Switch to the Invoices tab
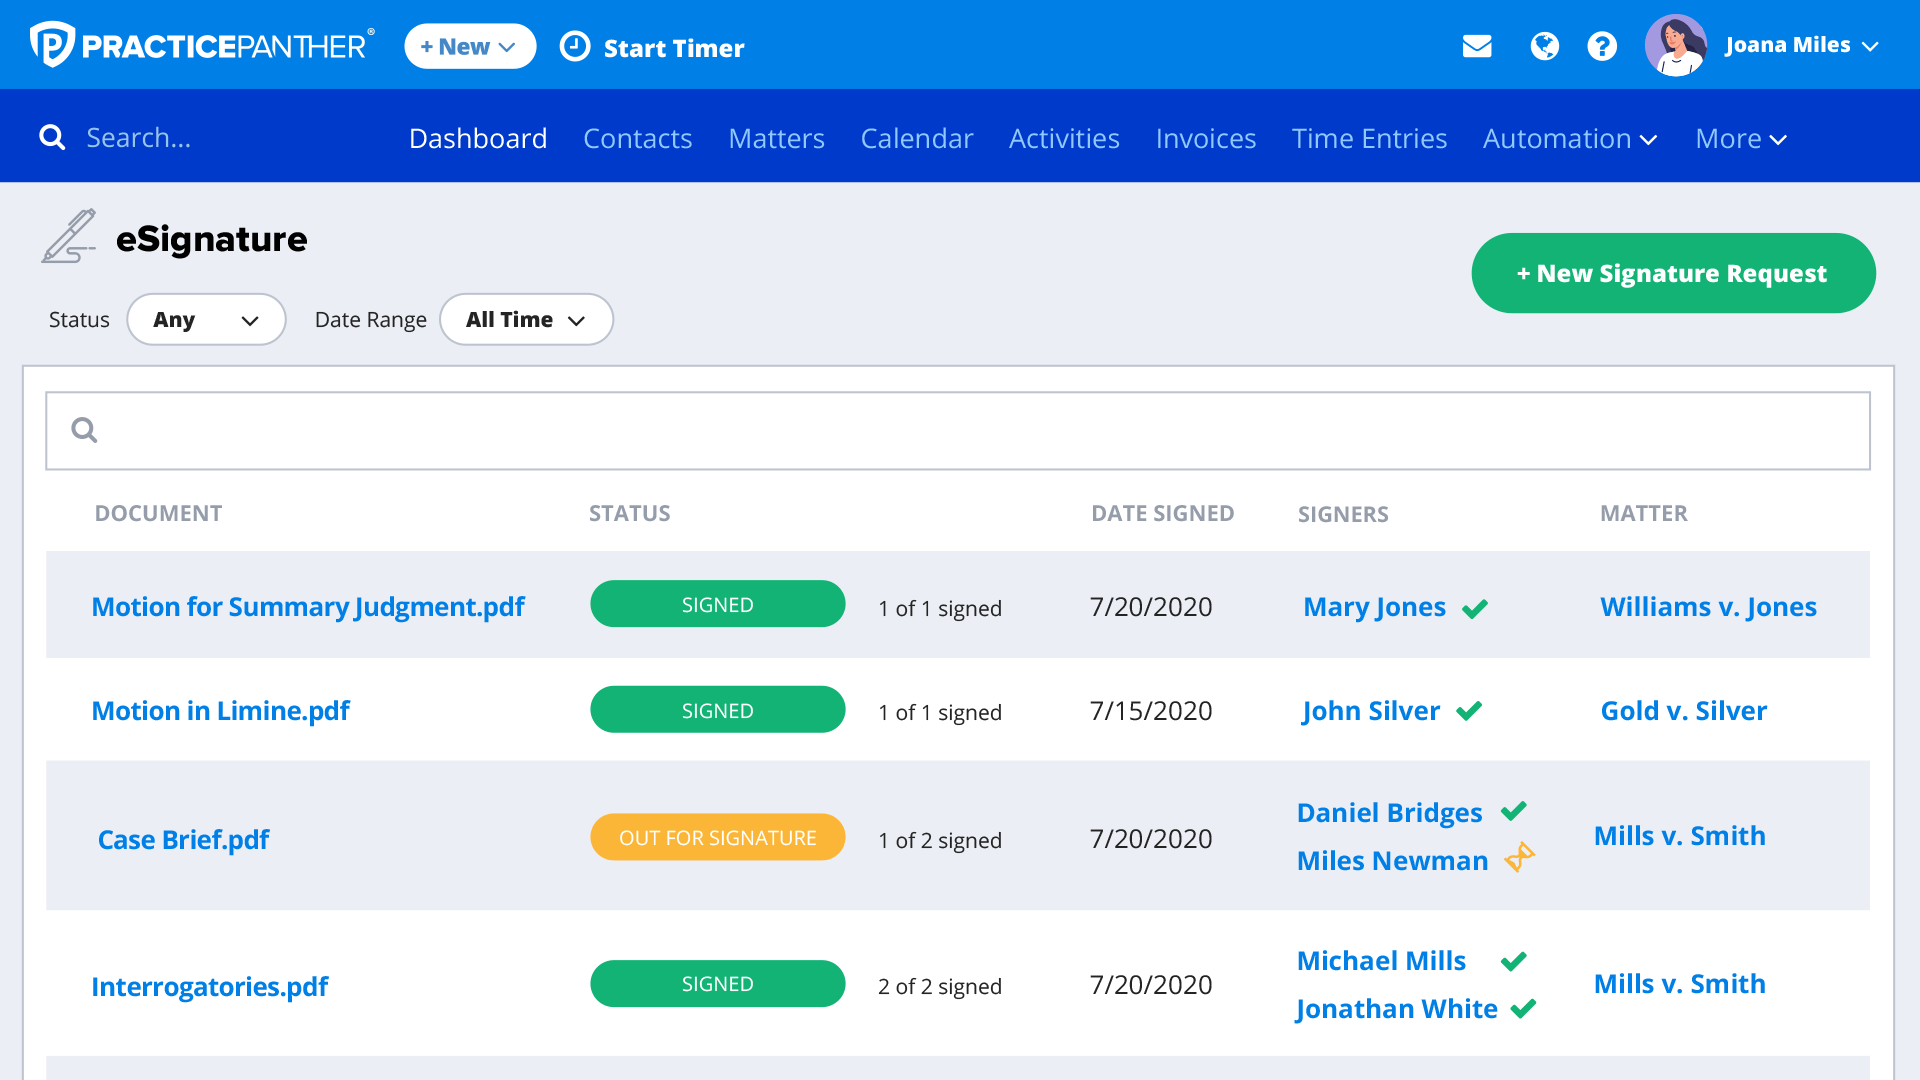 click(x=1205, y=139)
